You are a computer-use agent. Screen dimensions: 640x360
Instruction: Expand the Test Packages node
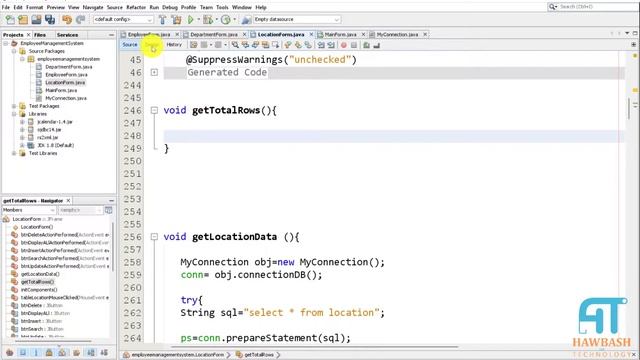(14, 106)
